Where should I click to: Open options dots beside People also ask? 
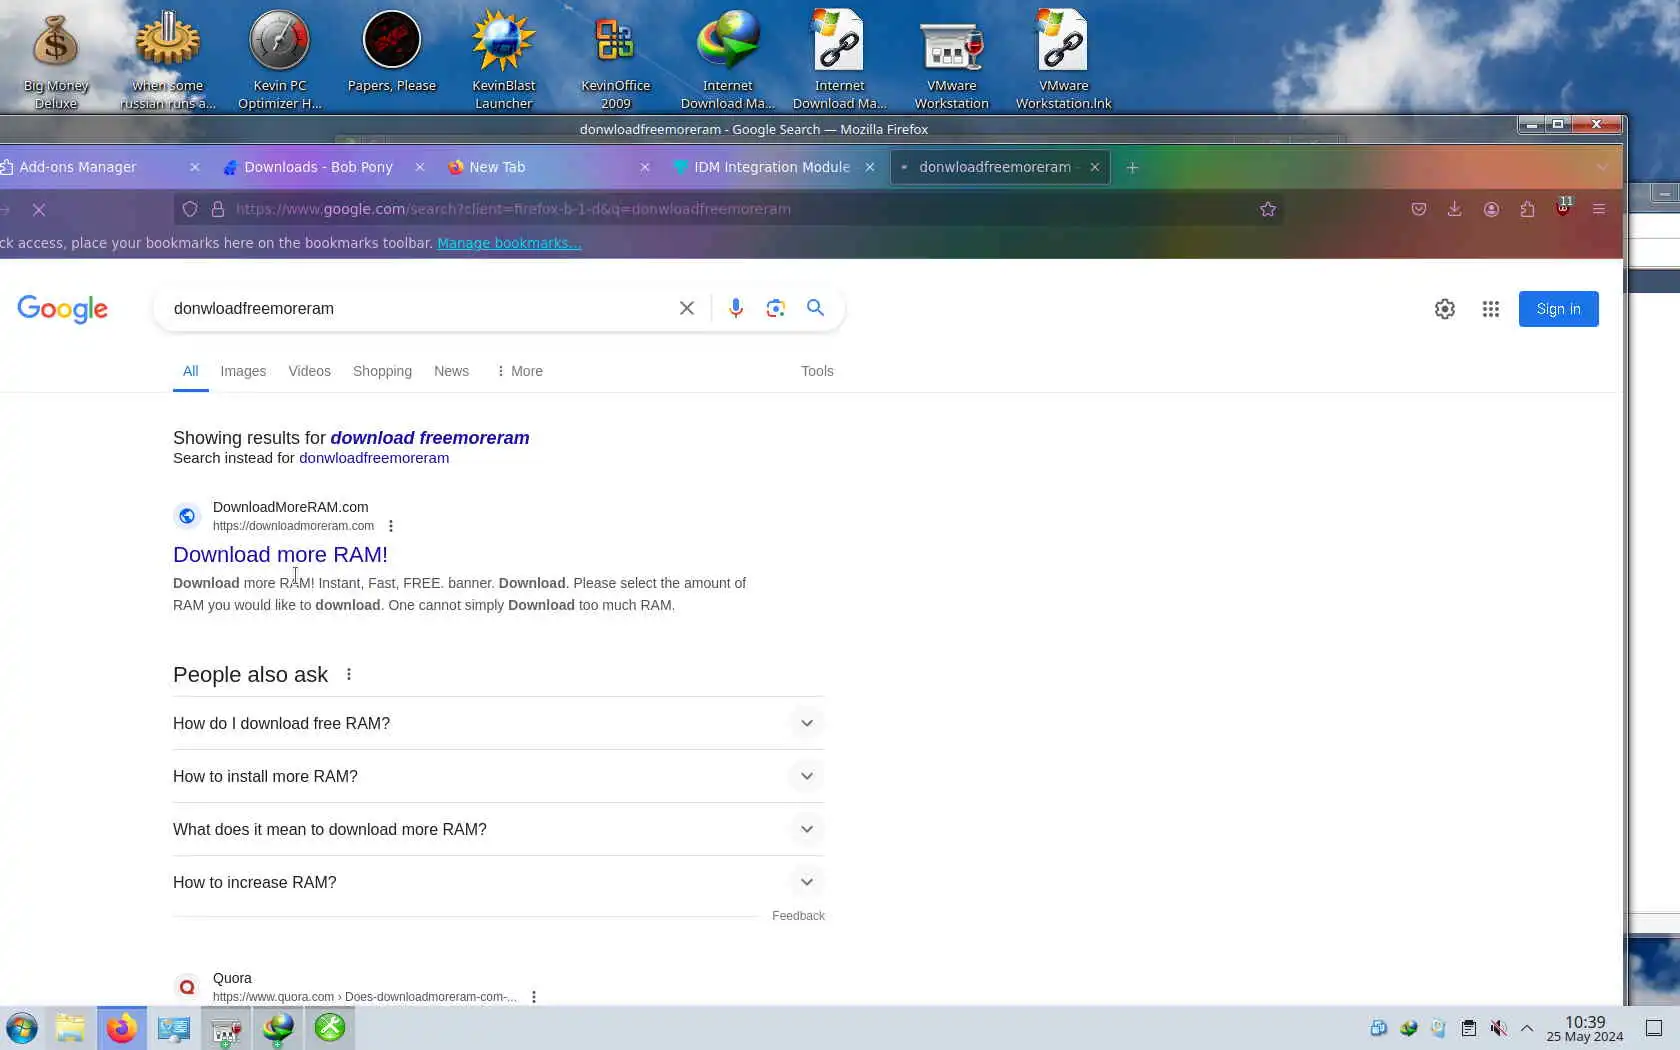click(349, 674)
